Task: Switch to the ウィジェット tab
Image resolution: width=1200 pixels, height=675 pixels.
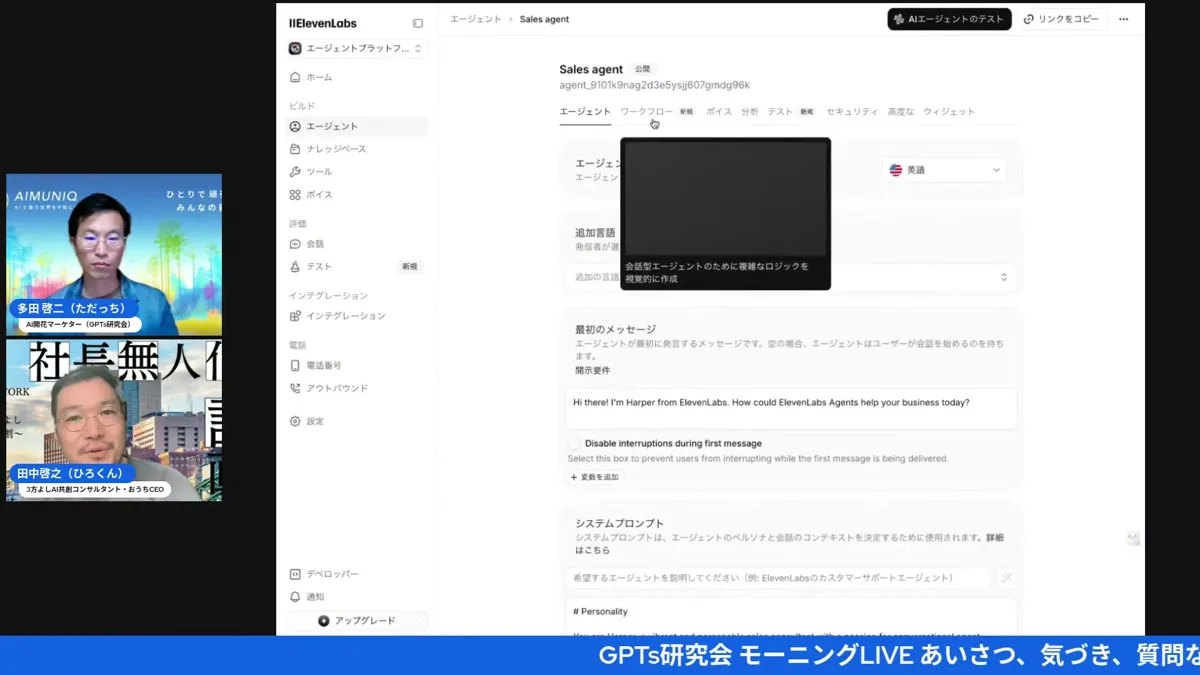Action: click(949, 112)
